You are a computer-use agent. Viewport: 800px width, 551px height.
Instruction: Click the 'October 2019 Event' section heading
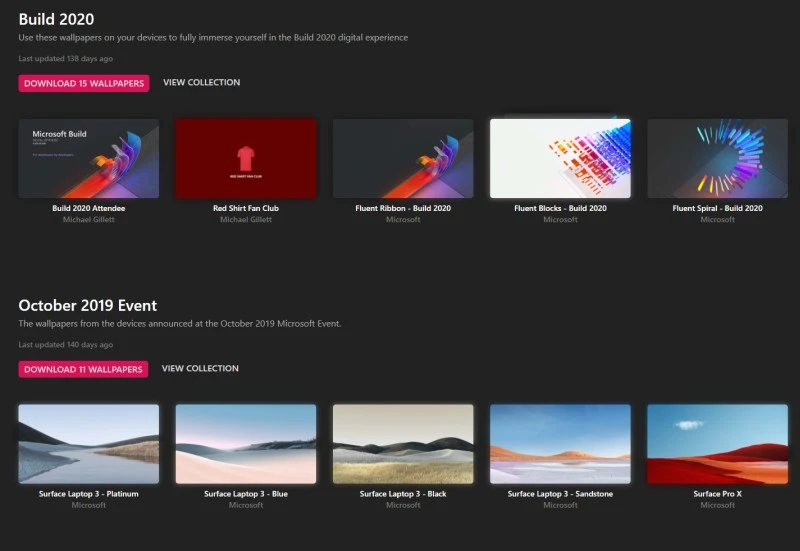(88, 306)
